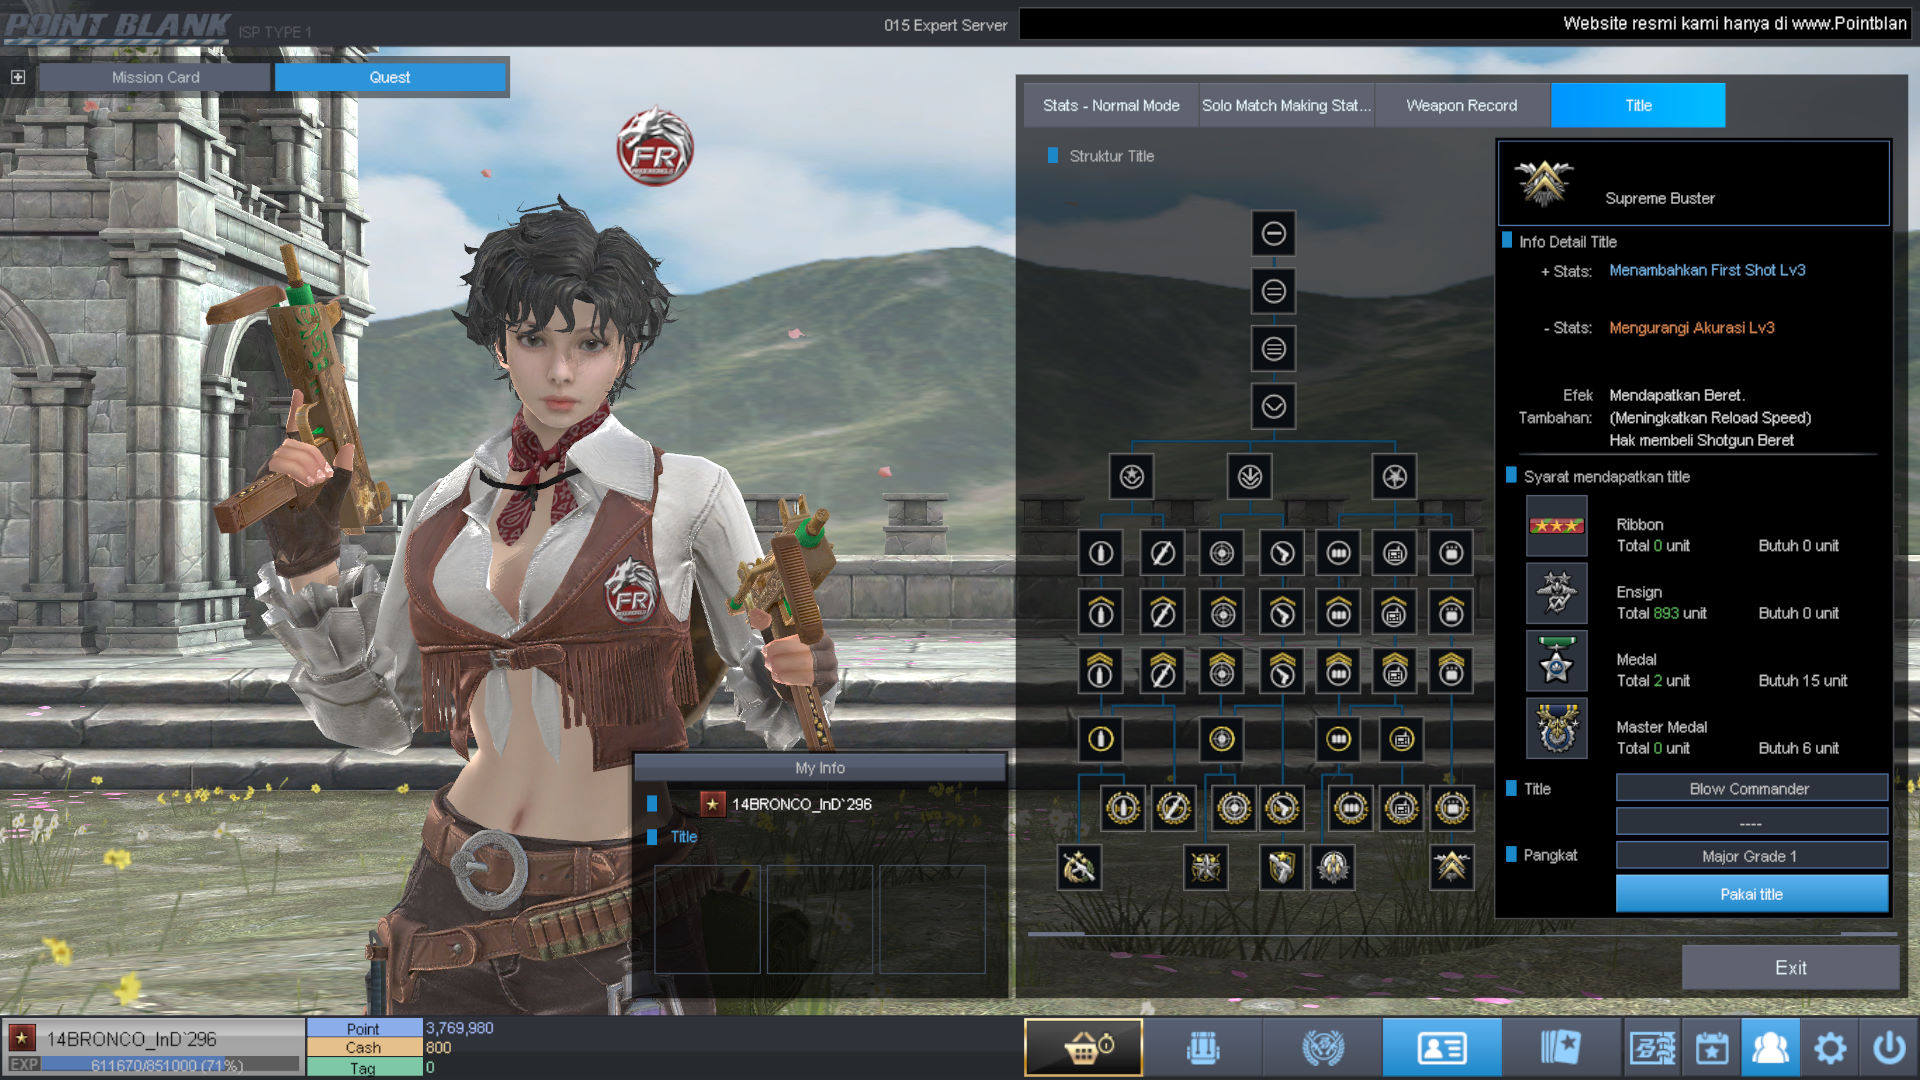The height and width of the screenshot is (1080, 1920).
Task: Select the Title tab
Action: coord(1638,105)
